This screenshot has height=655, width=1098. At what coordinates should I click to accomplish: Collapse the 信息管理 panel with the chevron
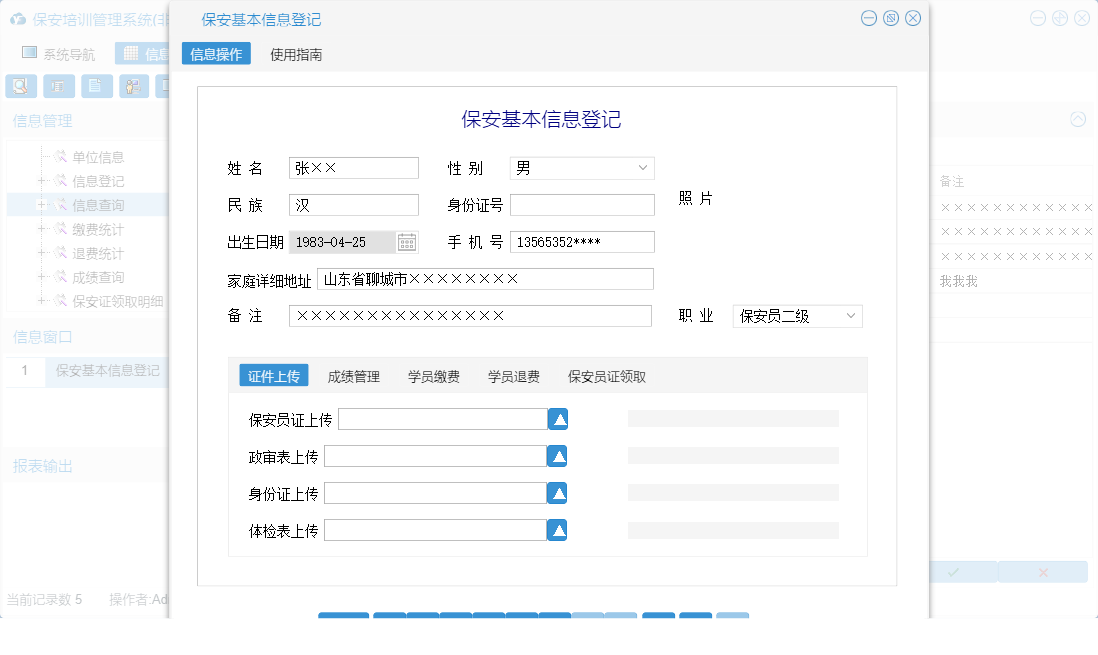(x=1077, y=119)
